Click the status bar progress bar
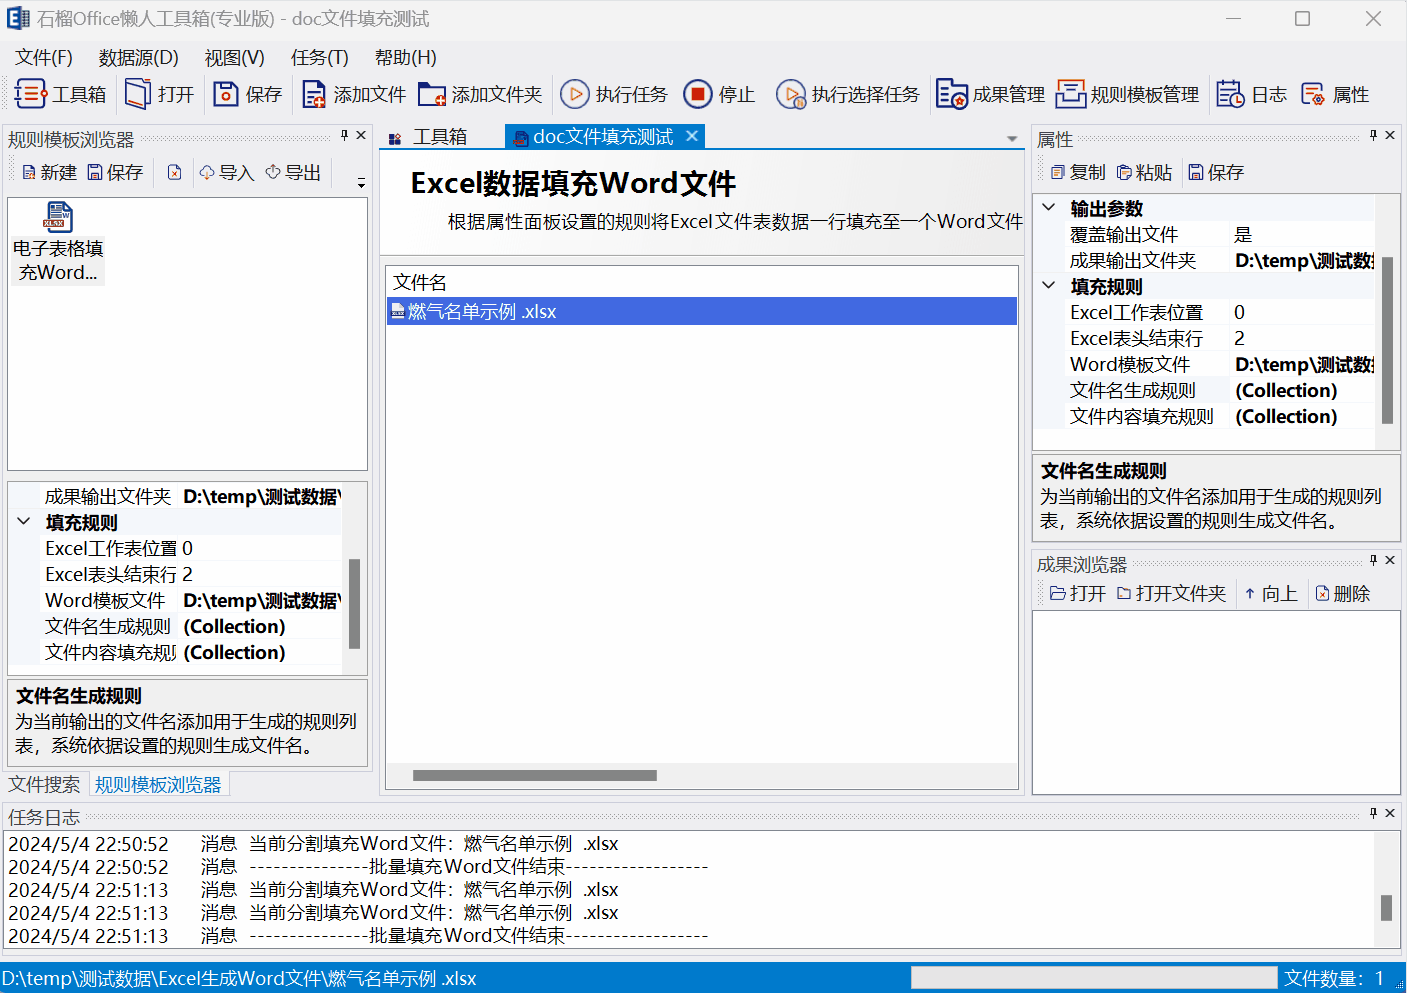This screenshot has height=993, width=1407. (1094, 978)
